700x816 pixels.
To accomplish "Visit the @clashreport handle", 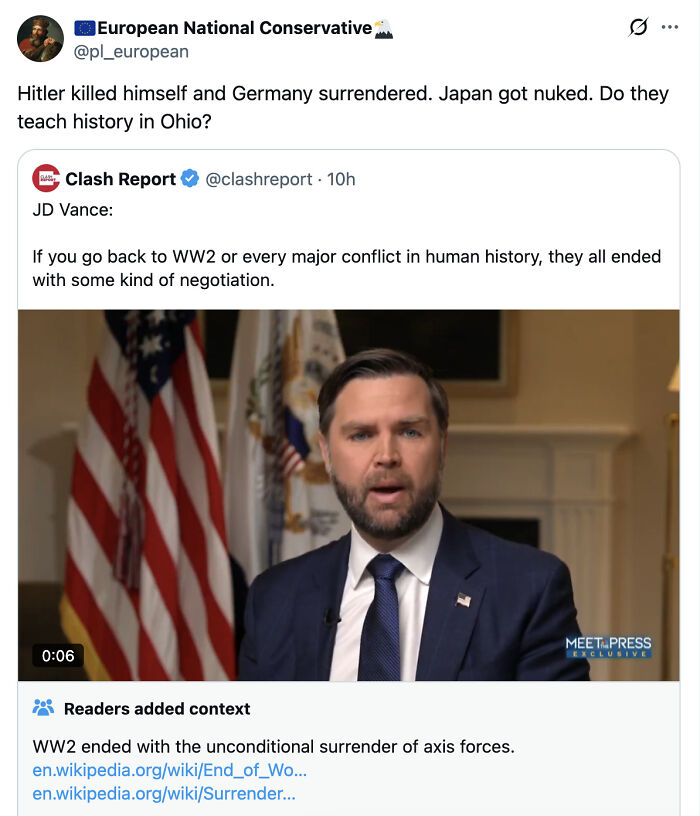I will 260,179.
